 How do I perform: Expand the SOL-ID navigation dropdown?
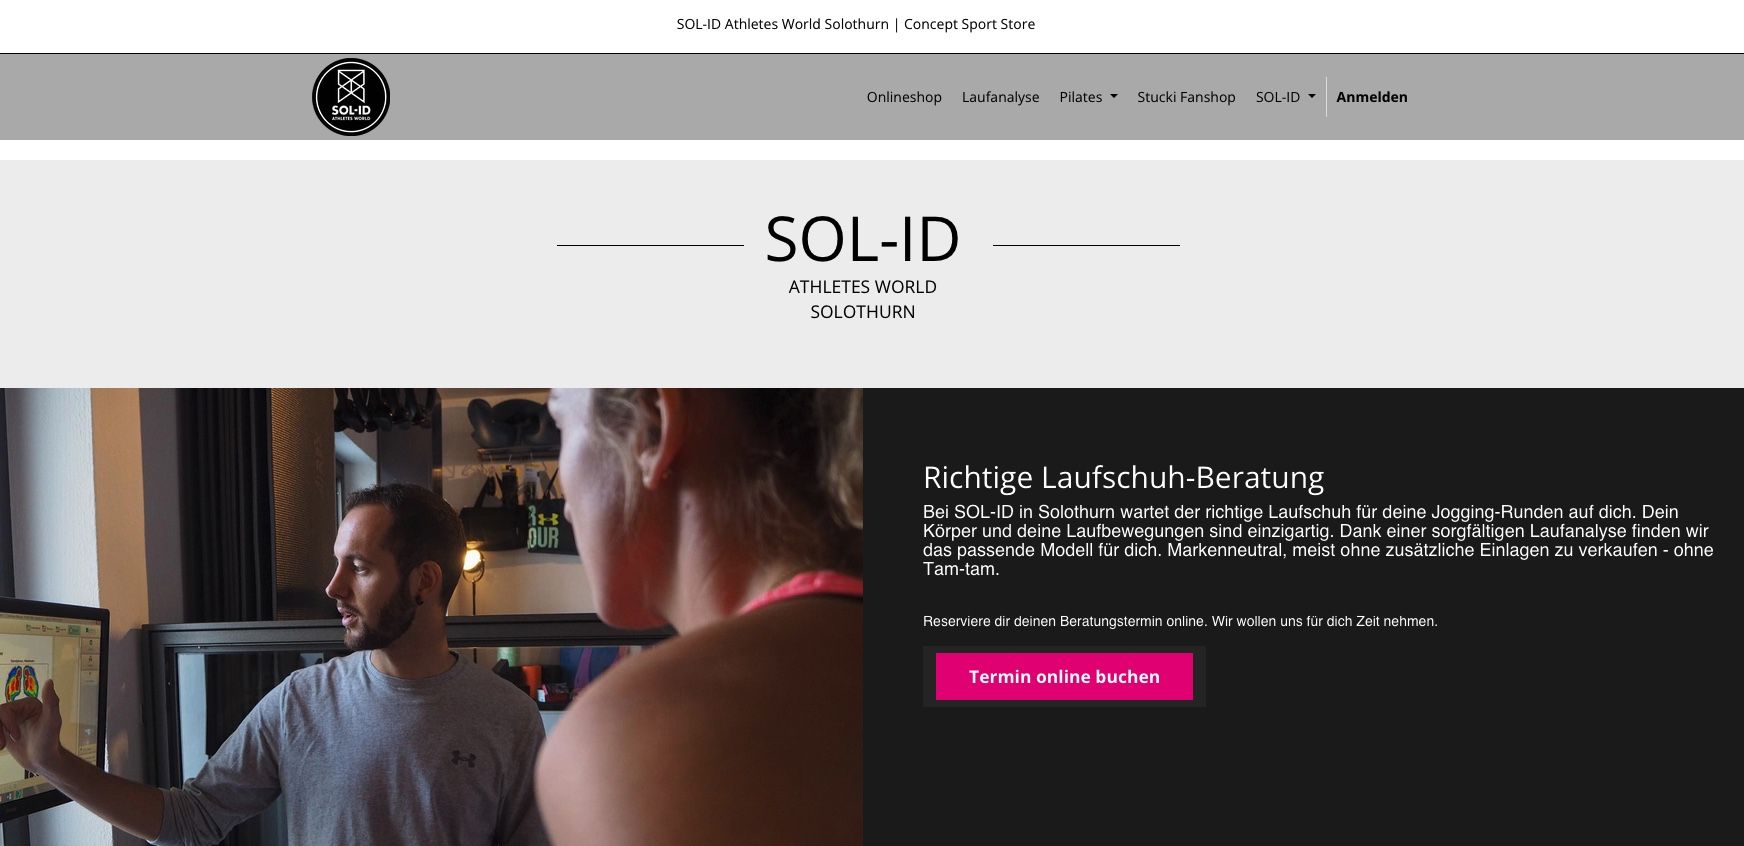(1285, 97)
